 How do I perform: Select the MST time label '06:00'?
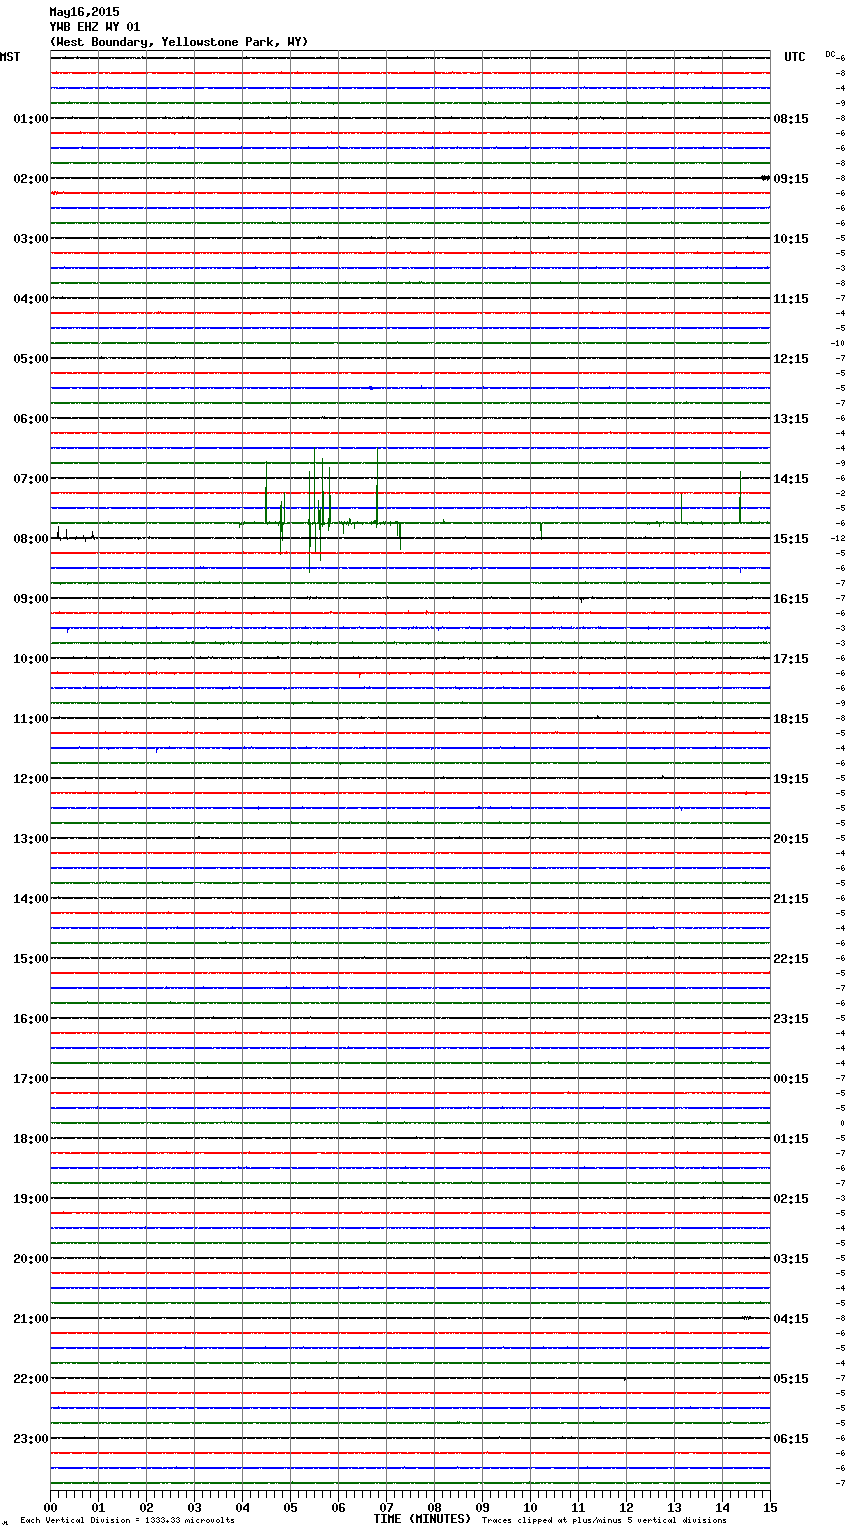click(31, 419)
